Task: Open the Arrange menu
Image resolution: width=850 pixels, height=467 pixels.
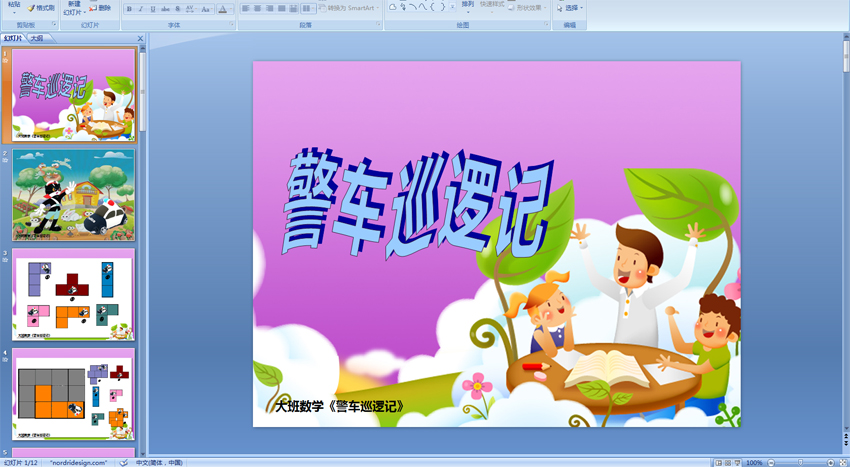Action: click(468, 7)
